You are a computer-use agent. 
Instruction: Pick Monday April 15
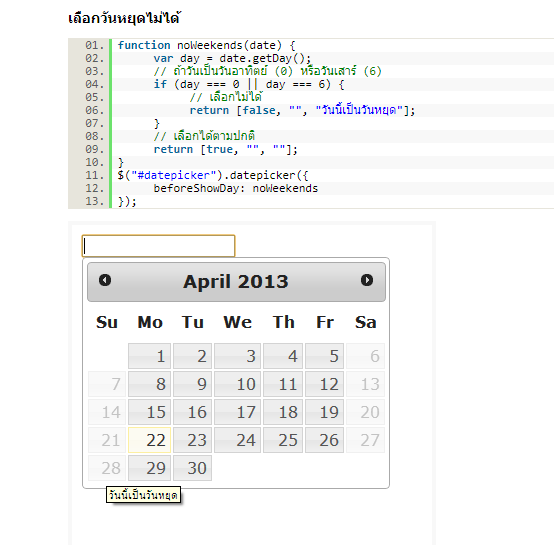(149, 412)
